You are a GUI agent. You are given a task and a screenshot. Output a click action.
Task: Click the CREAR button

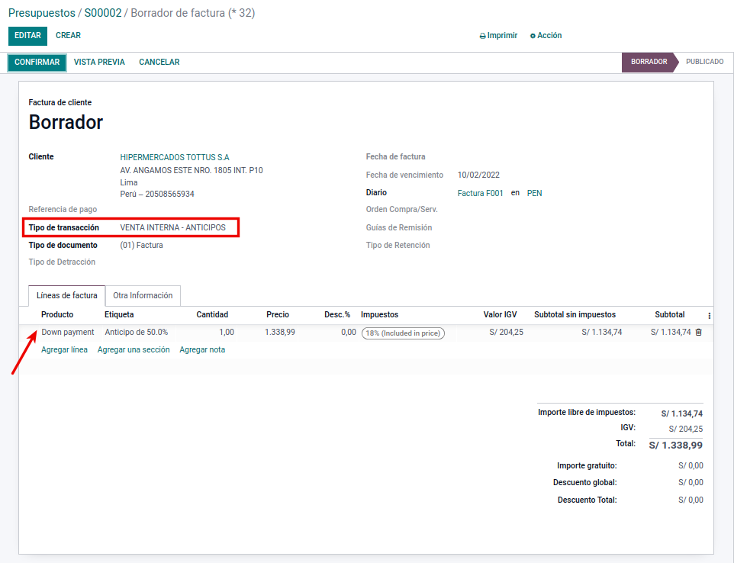(x=68, y=35)
